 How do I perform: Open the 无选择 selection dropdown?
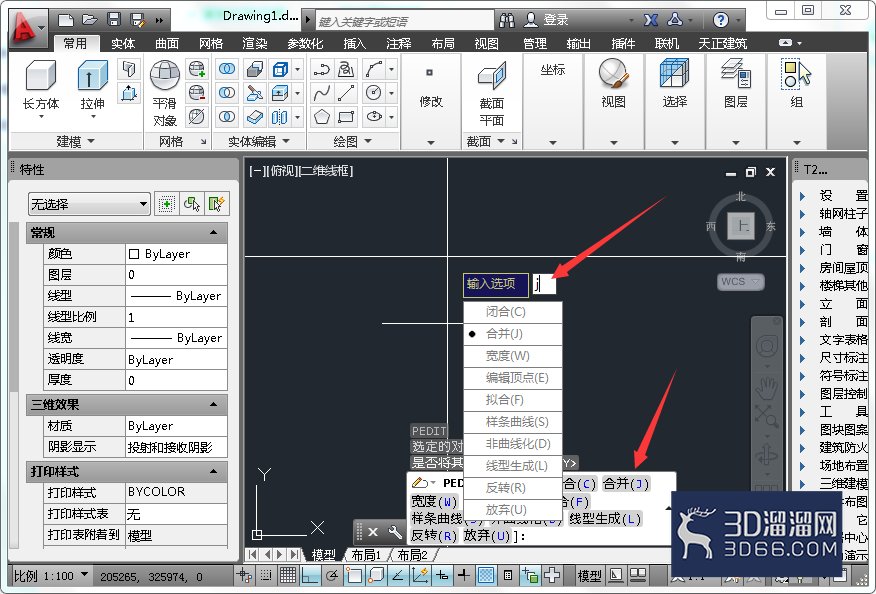pyautogui.click(x=89, y=205)
